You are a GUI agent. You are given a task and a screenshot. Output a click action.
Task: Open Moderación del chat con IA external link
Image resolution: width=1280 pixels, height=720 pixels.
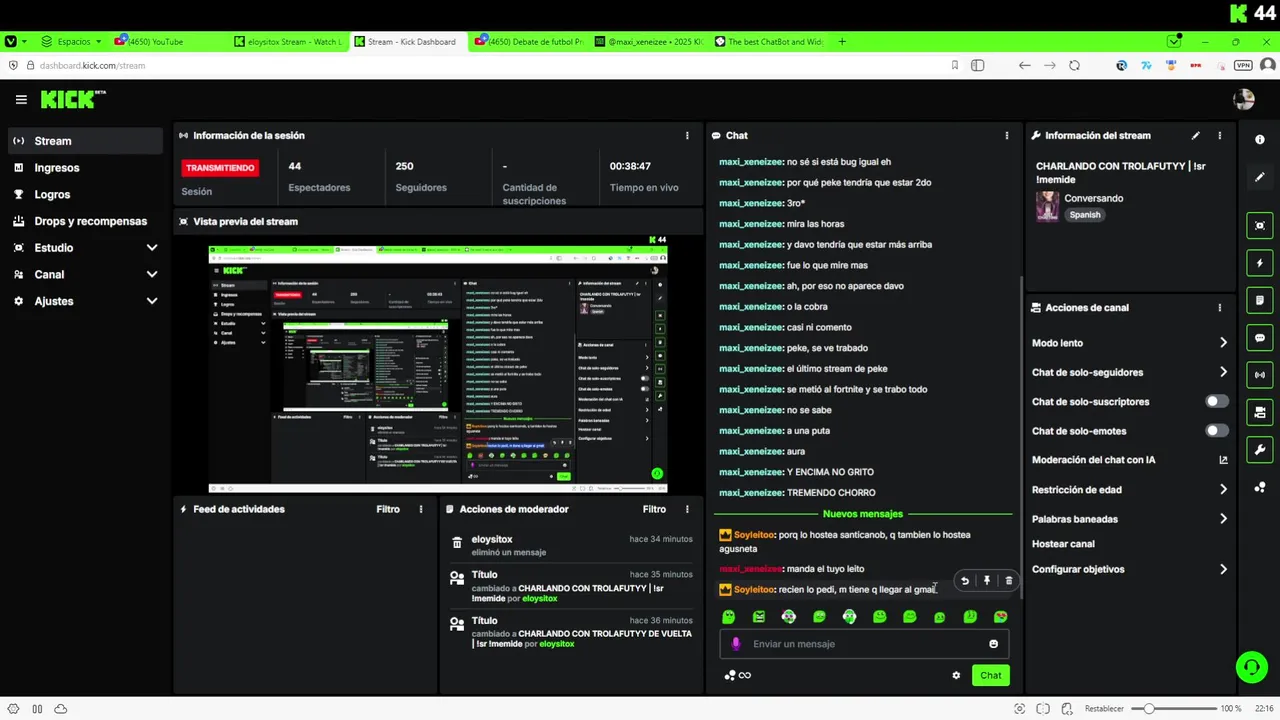click(1223, 460)
